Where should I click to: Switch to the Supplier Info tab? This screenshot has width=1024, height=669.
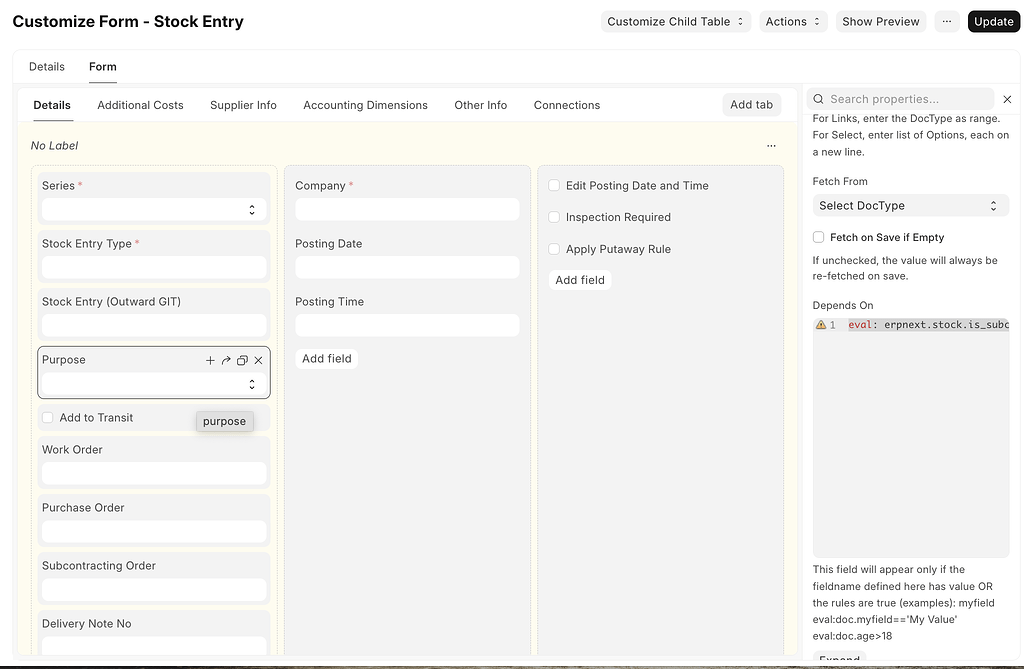(243, 104)
